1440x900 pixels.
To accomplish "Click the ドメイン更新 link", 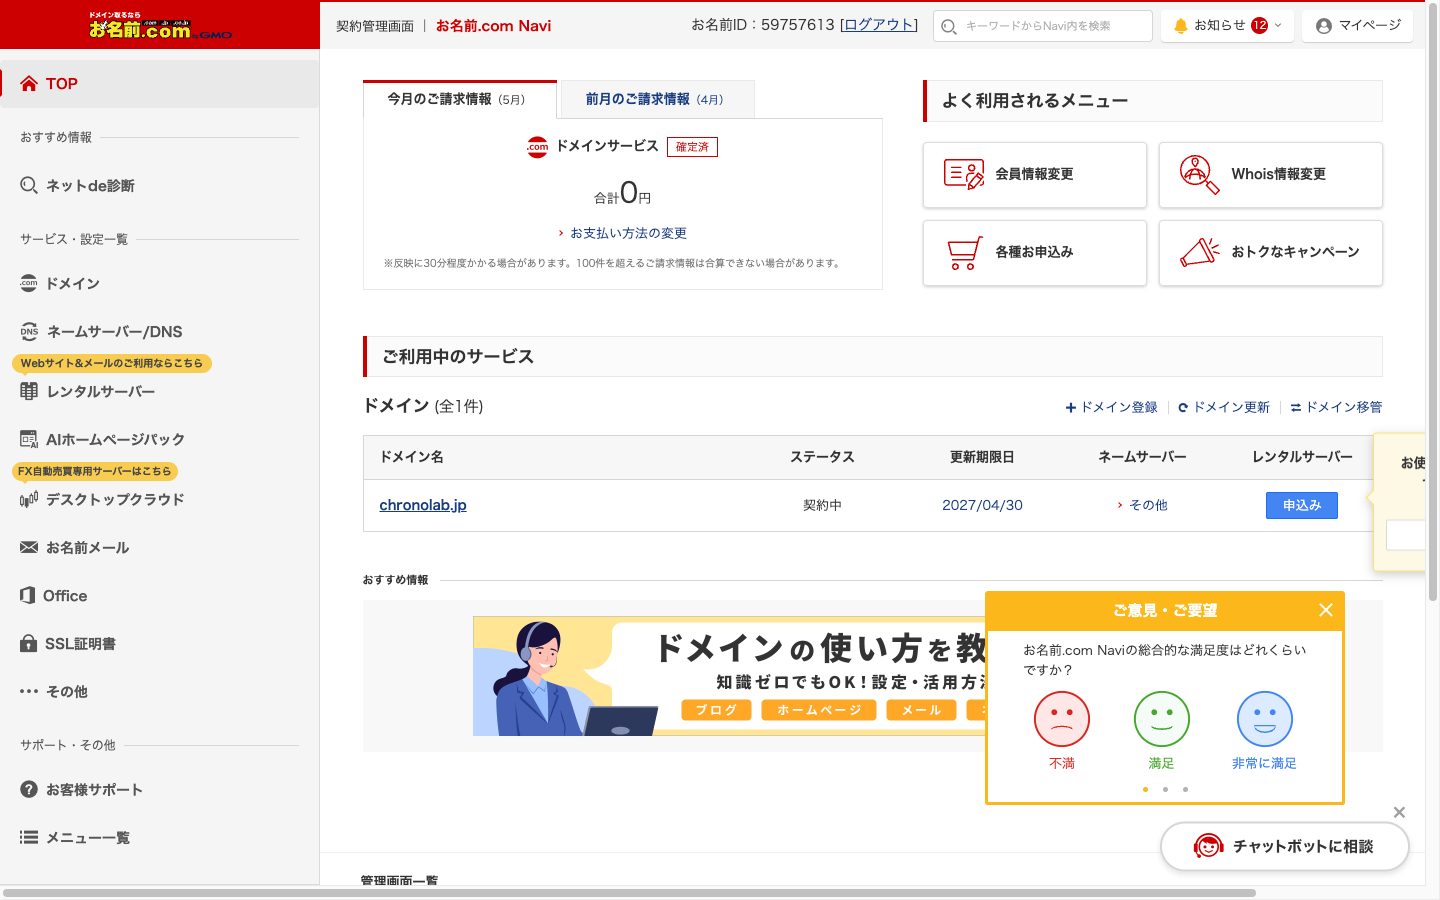I will point(1224,407).
